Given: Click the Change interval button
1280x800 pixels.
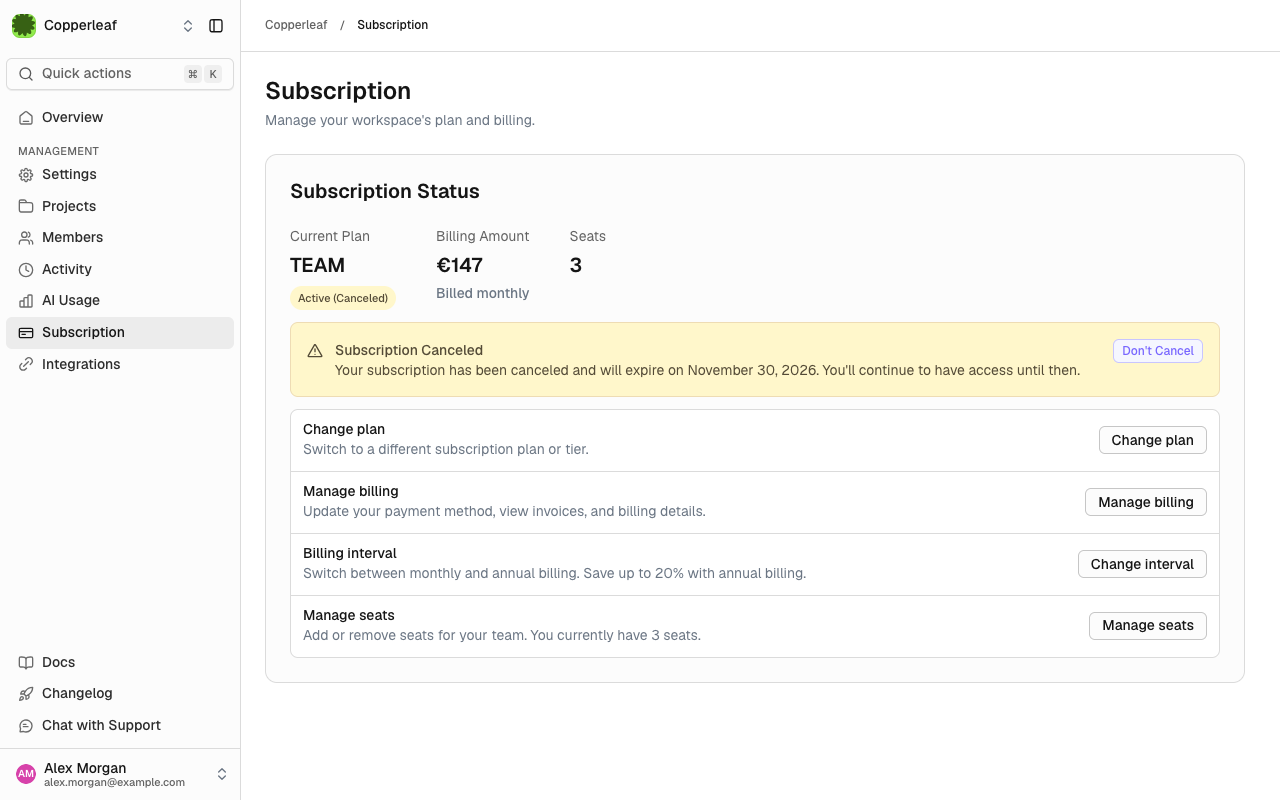Looking at the screenshot, I should point(1142,564).
